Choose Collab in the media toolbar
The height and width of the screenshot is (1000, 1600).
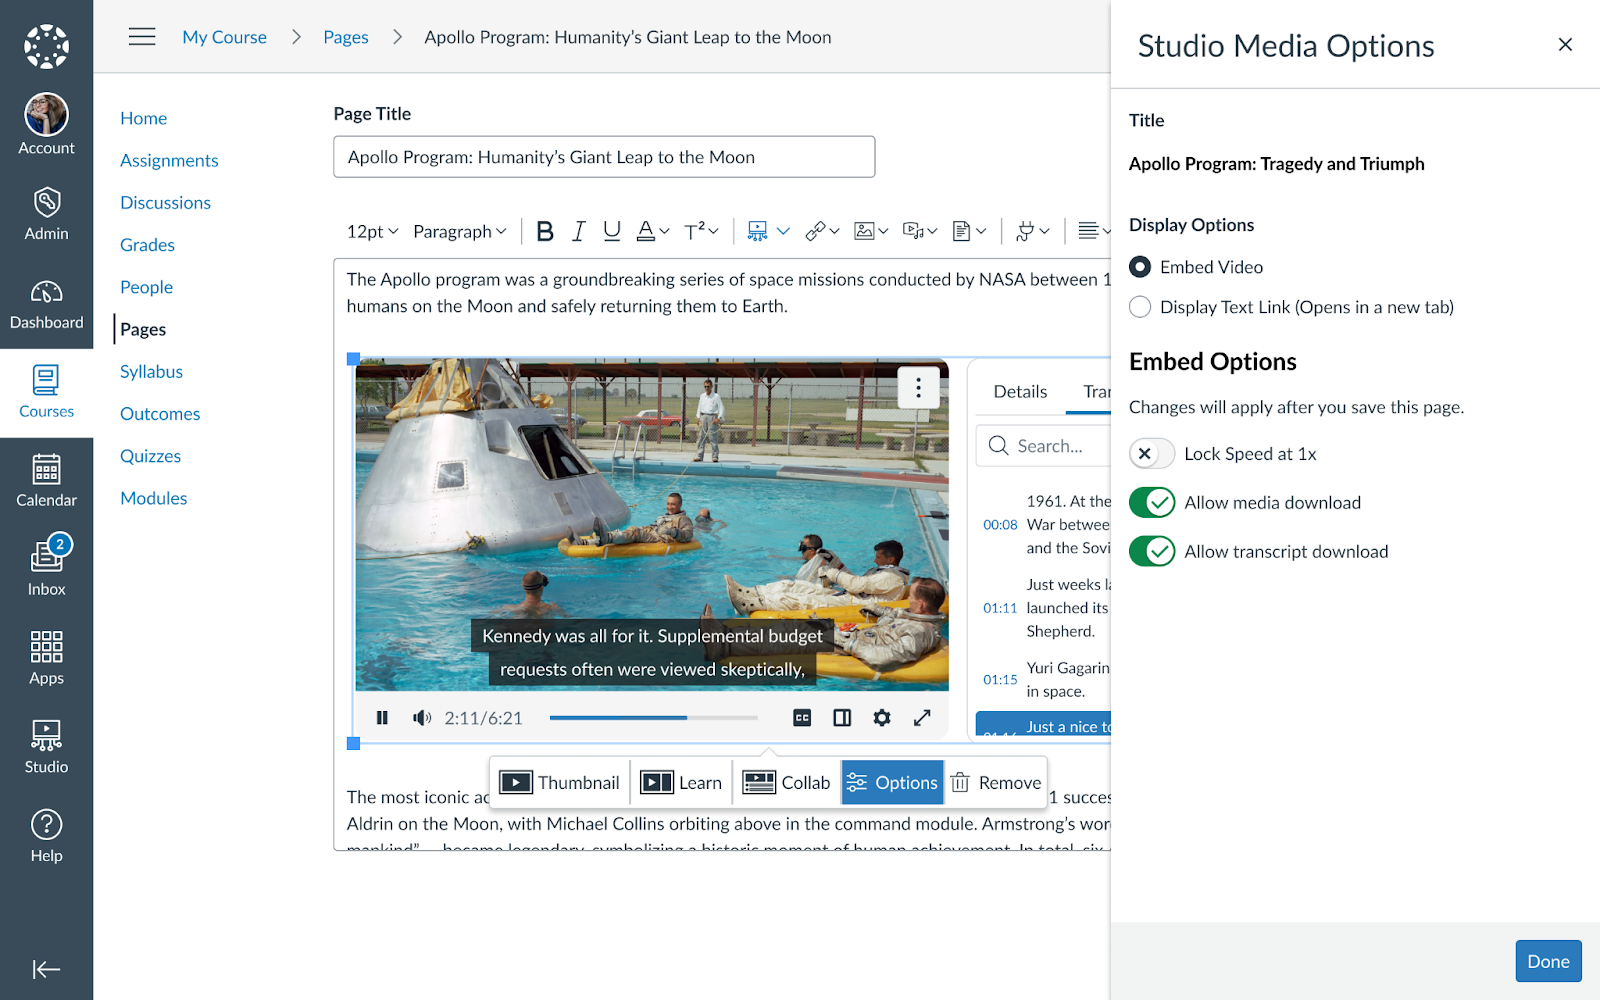click(786, 783)
